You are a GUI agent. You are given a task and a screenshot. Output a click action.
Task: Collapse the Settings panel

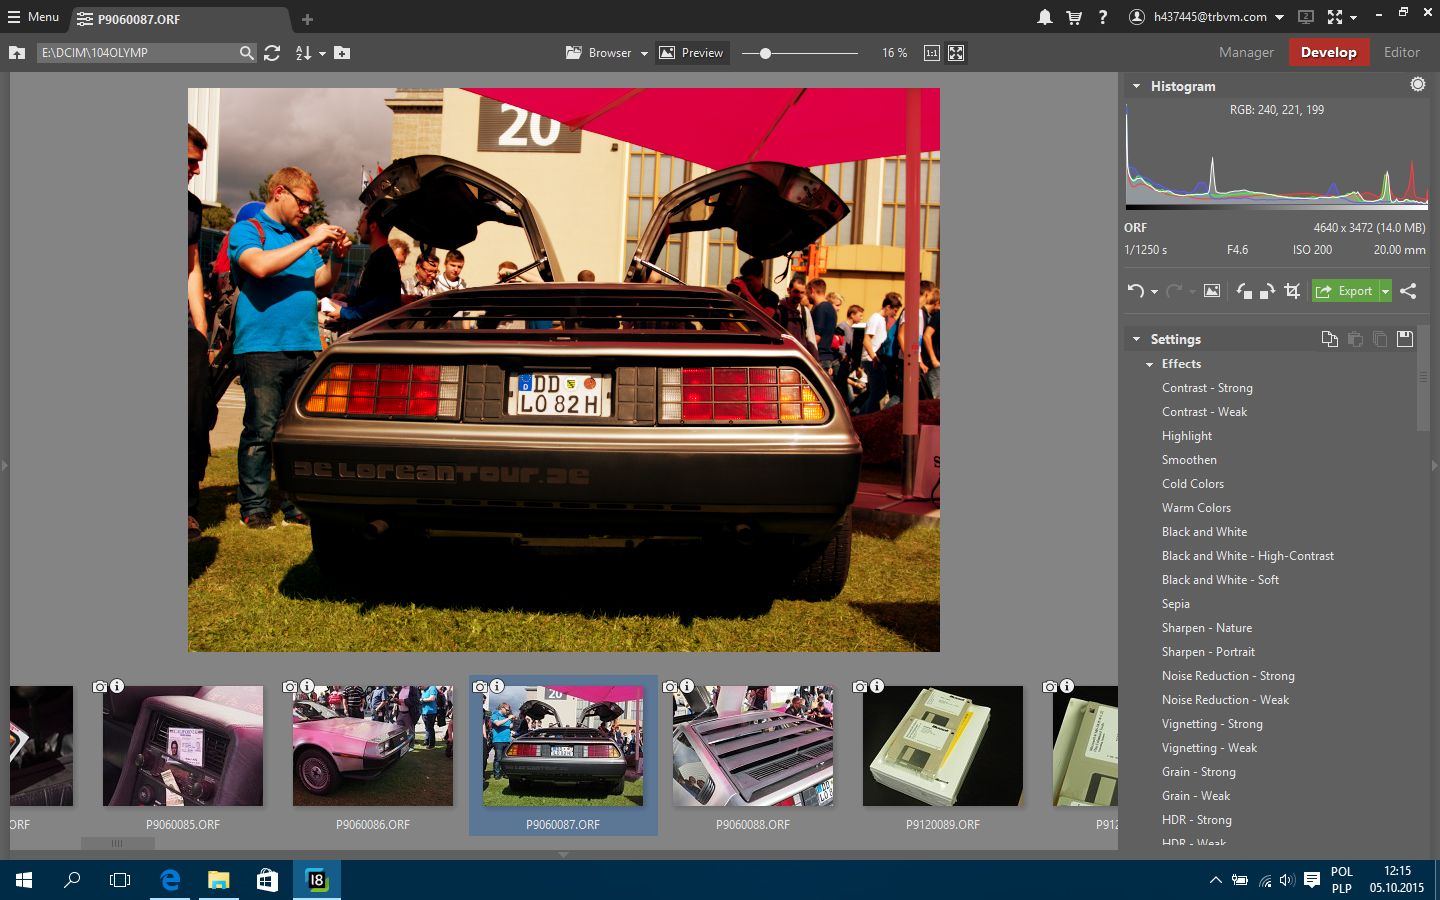coord(1136,339)
